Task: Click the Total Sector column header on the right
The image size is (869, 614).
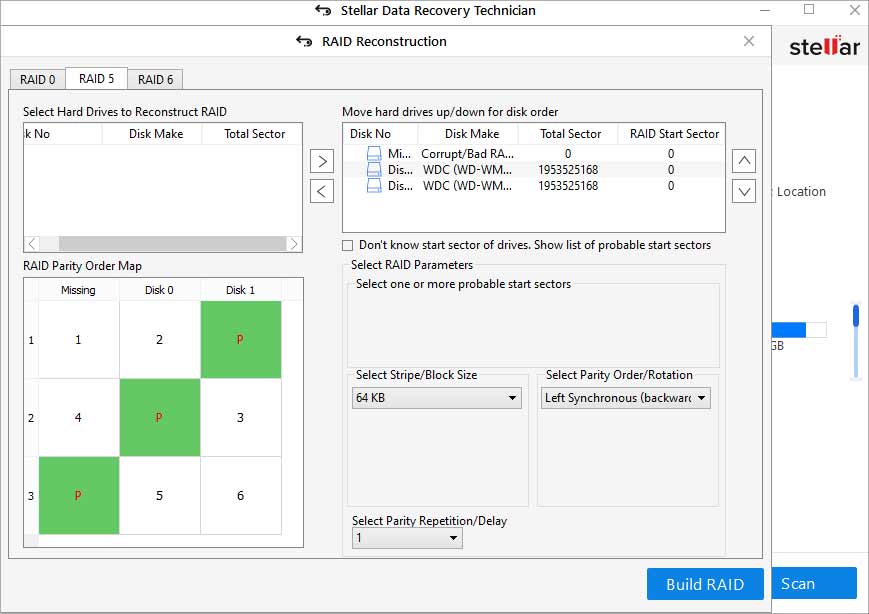Action: click(x=570, y=134)
